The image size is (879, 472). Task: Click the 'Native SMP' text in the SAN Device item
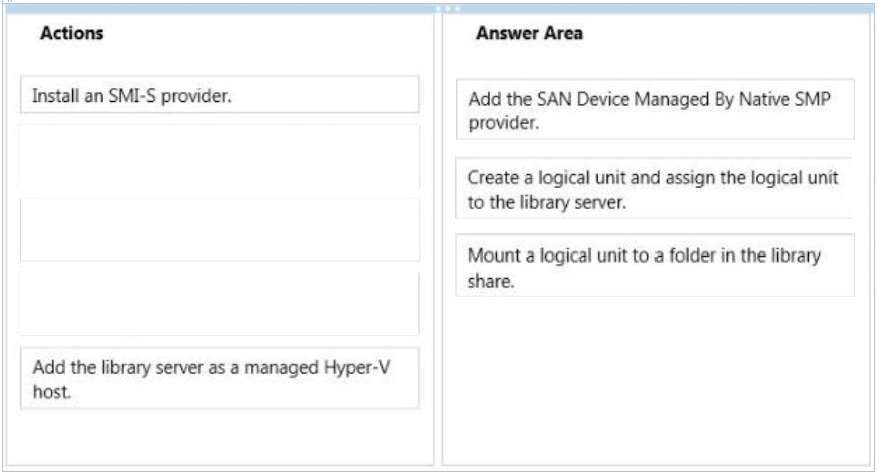785,99
